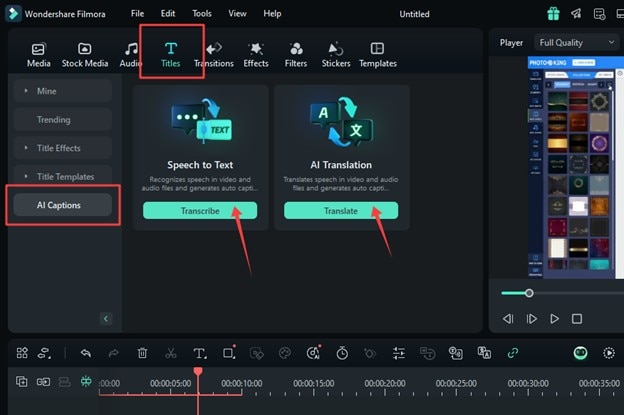The height and width of the screenshot is (415, 624).
Task: Click the crop tool icon
Action: pyautogui.click(x=229, y=353)
